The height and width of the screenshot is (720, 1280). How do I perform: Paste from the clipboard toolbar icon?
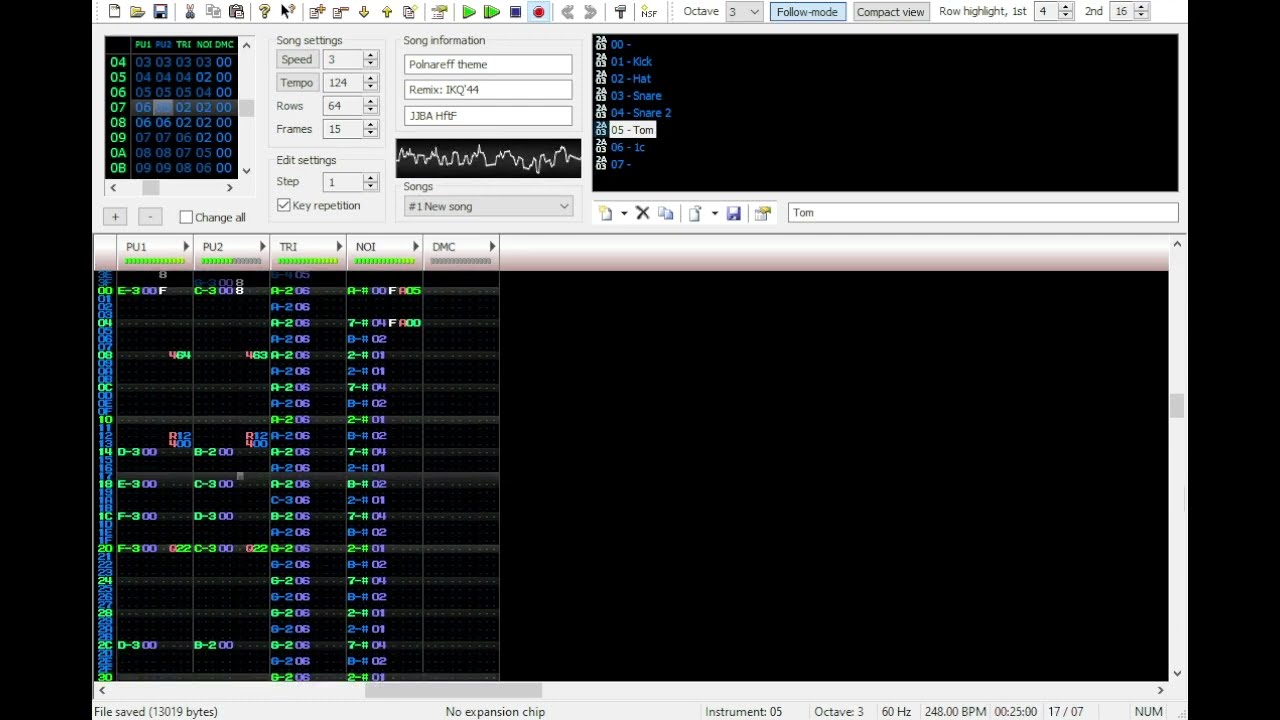pos(236,12)
